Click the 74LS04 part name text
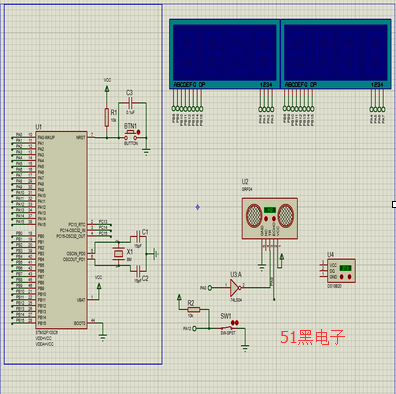This screenshot has height=394, width=396. tap(236, 300)
